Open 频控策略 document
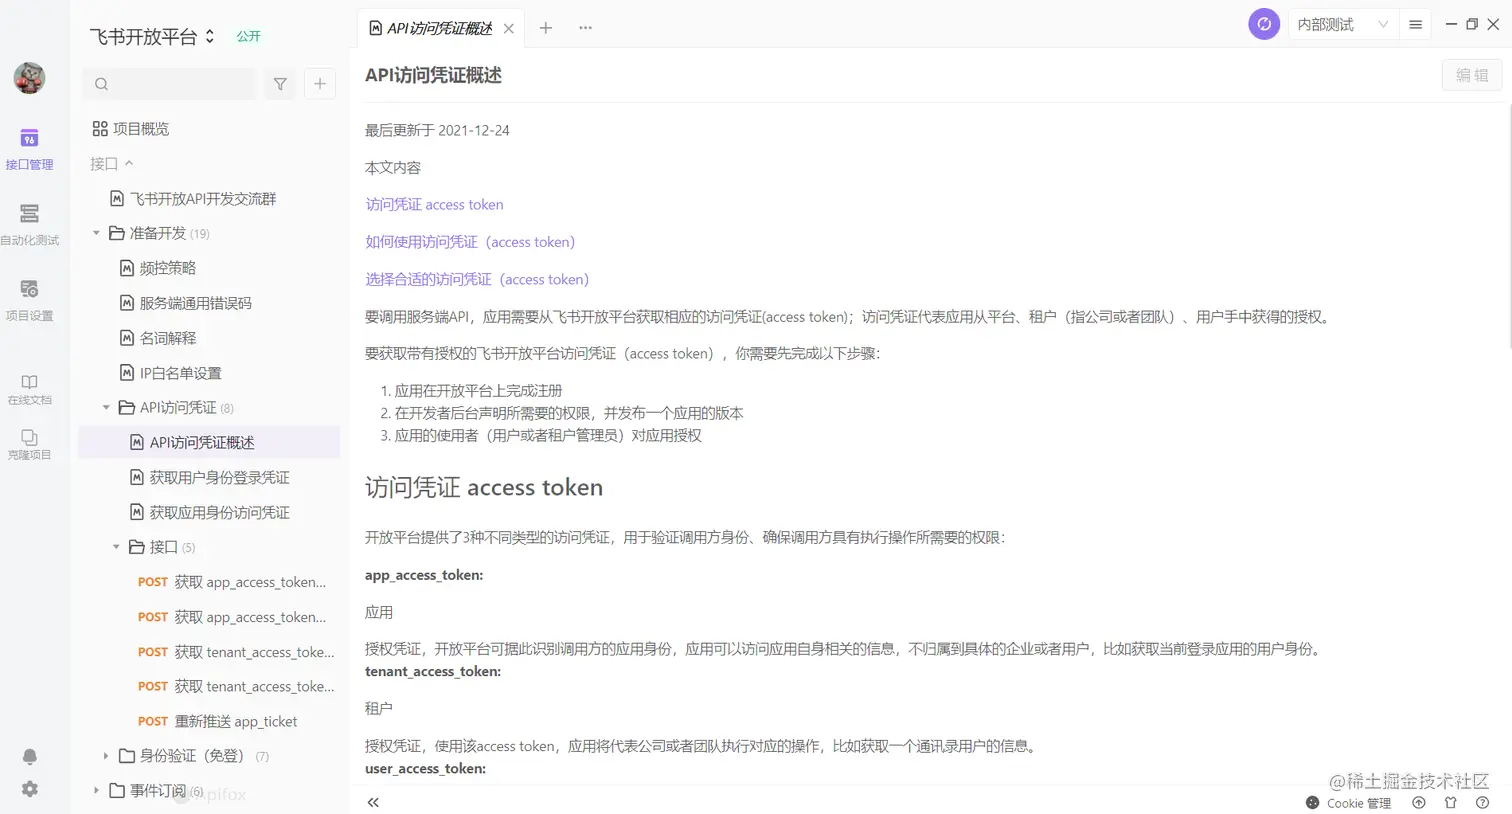Image resolution: width=1512 pixels, height=814 pixels. [158, 268]
